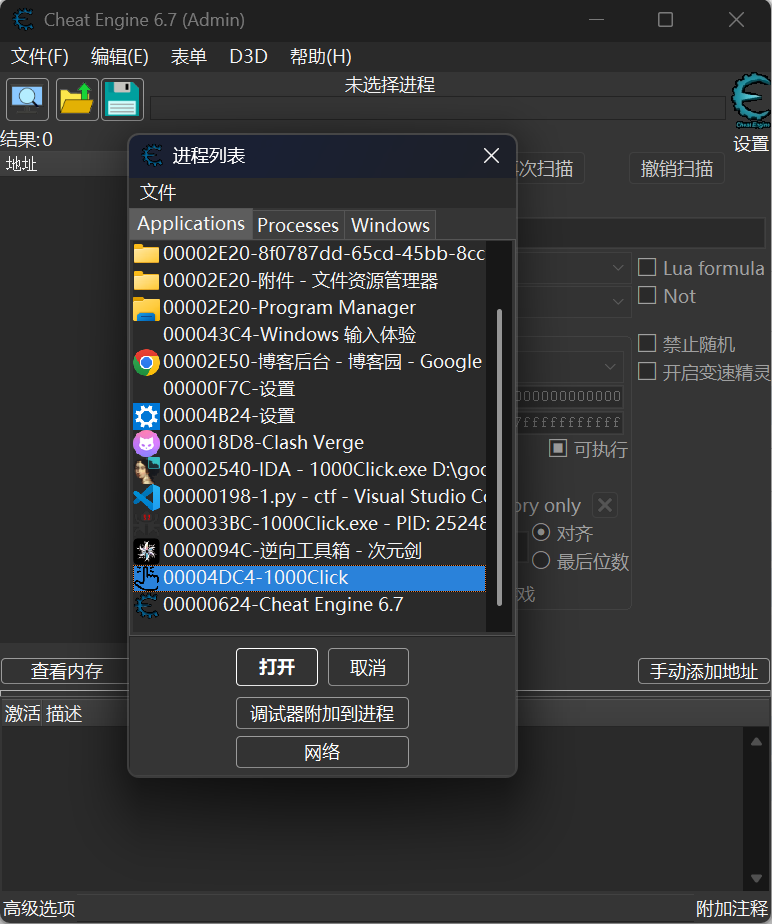This screenshot has width=772, height=924.
Task: Switch to the Applications tab
Action: [x=191, y=223]
